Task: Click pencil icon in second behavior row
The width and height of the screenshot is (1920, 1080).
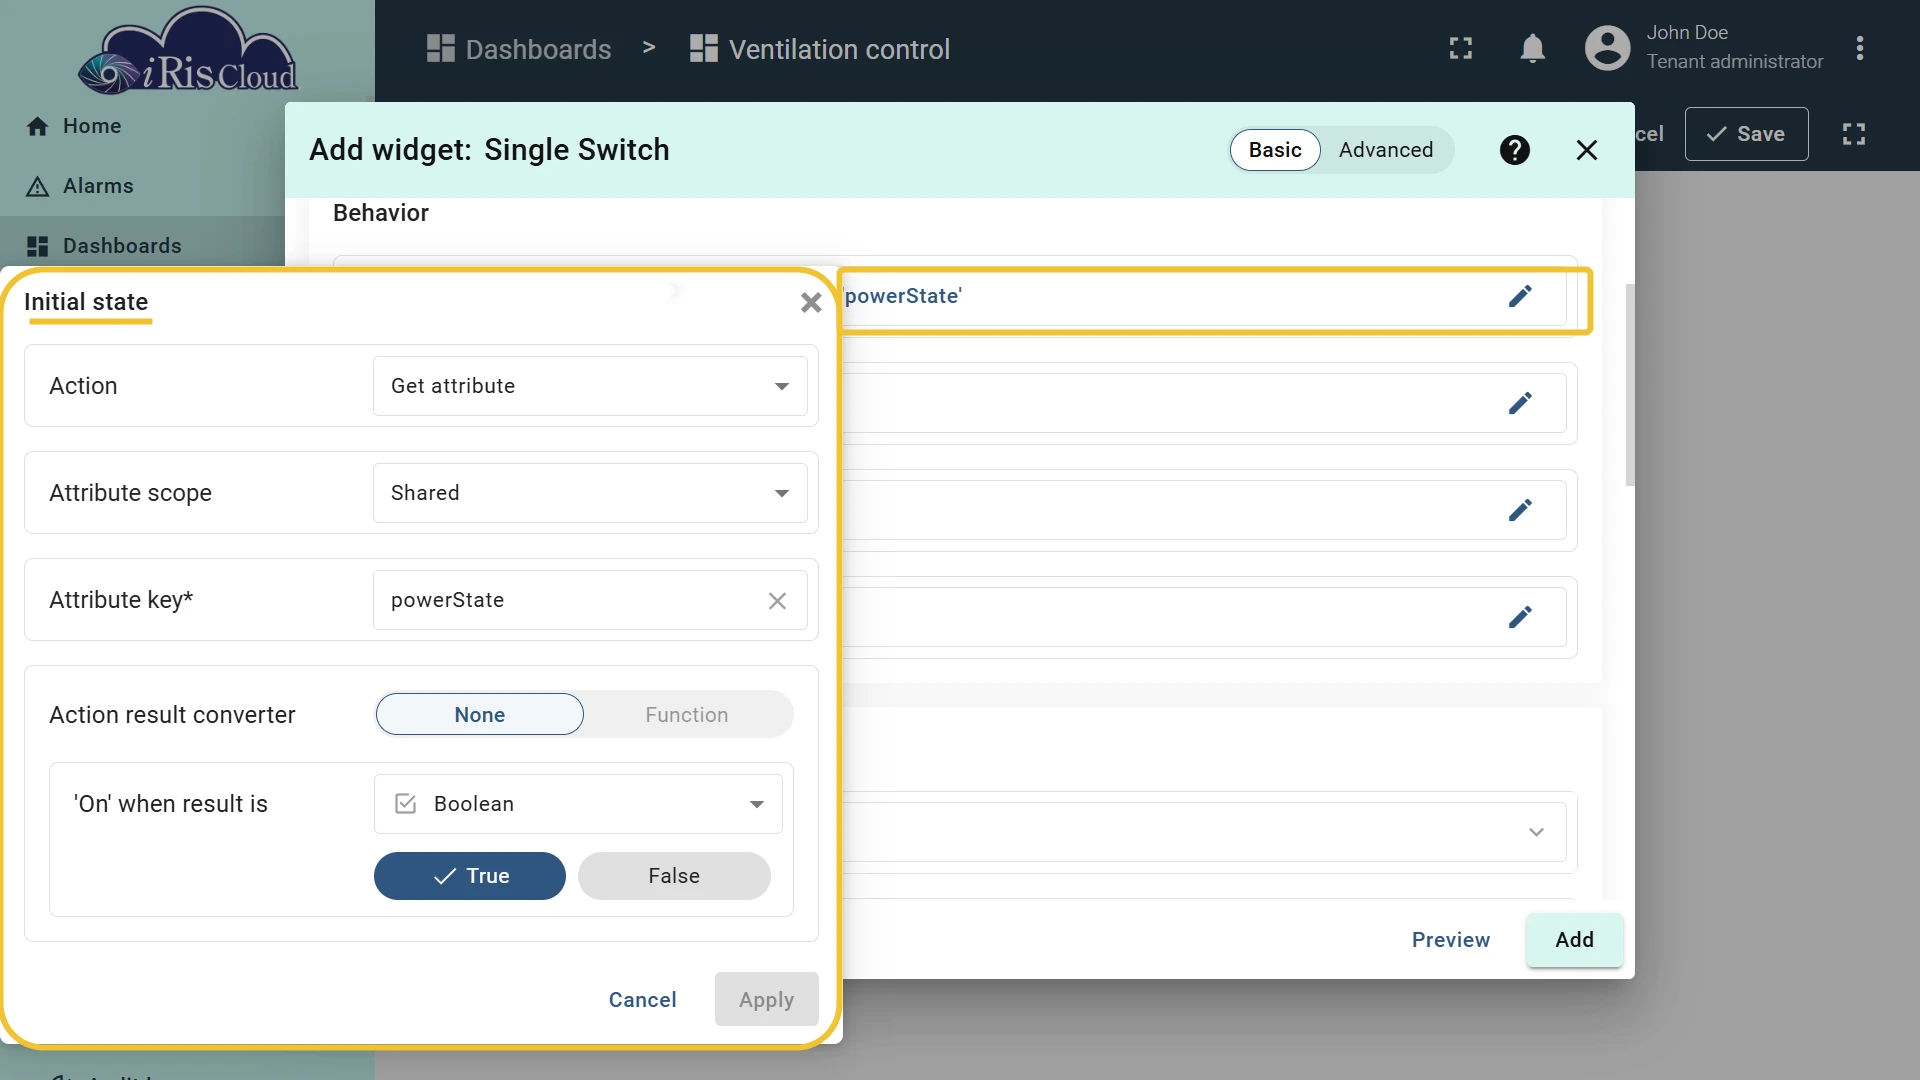Action: click(1519, 403)
